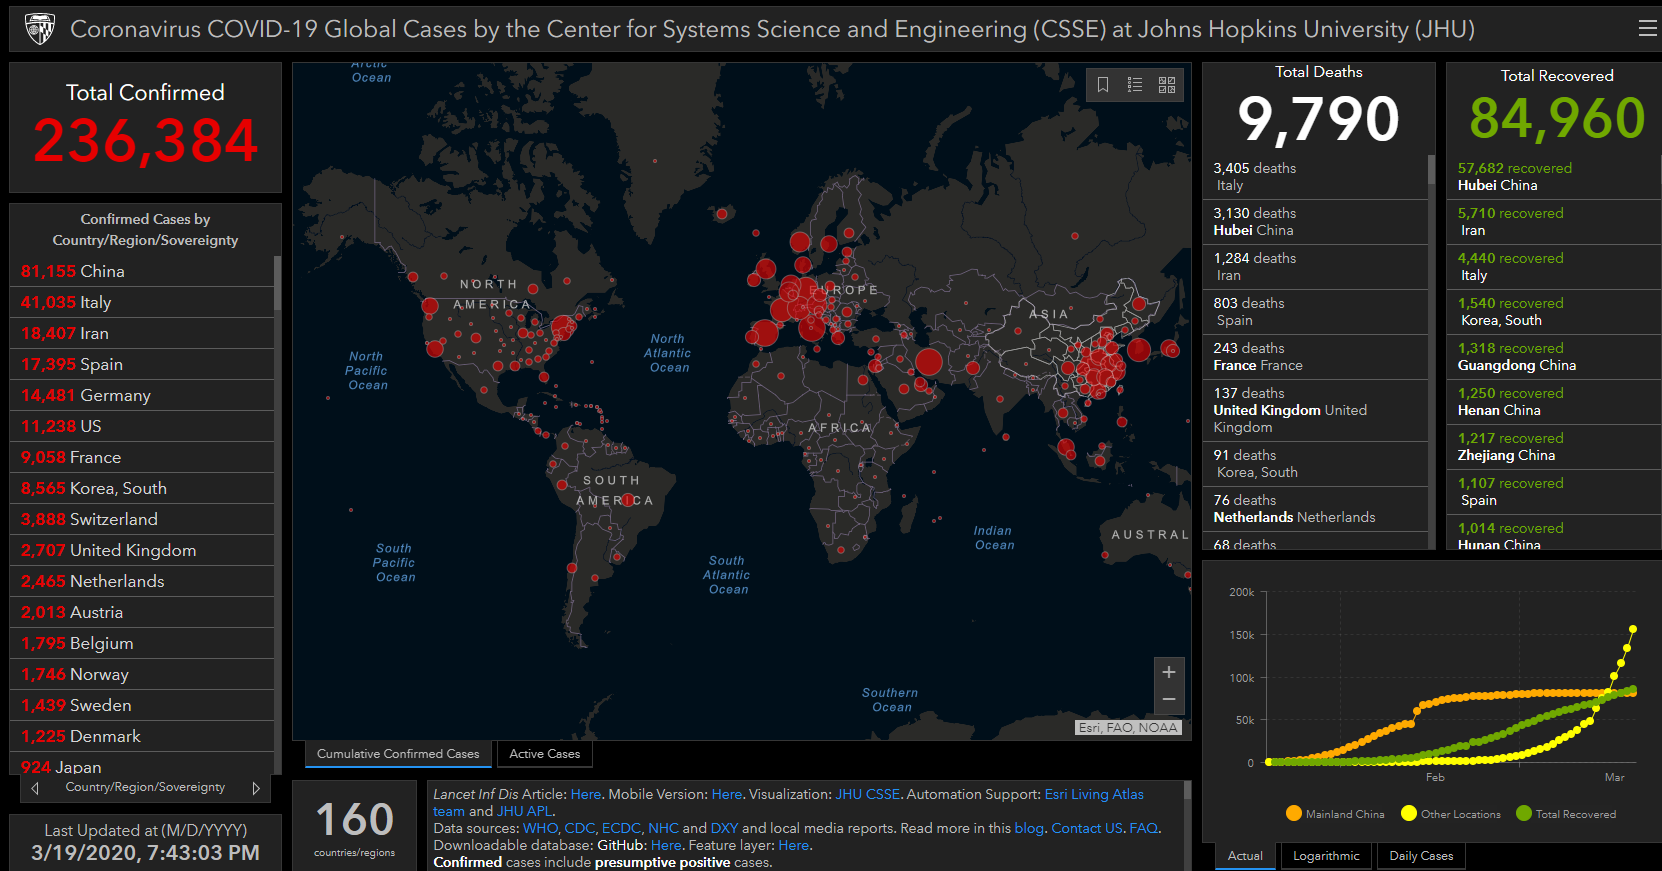1662x871 pixels.
Task: Show the map legend list icon
Action: click(1135, 85)
